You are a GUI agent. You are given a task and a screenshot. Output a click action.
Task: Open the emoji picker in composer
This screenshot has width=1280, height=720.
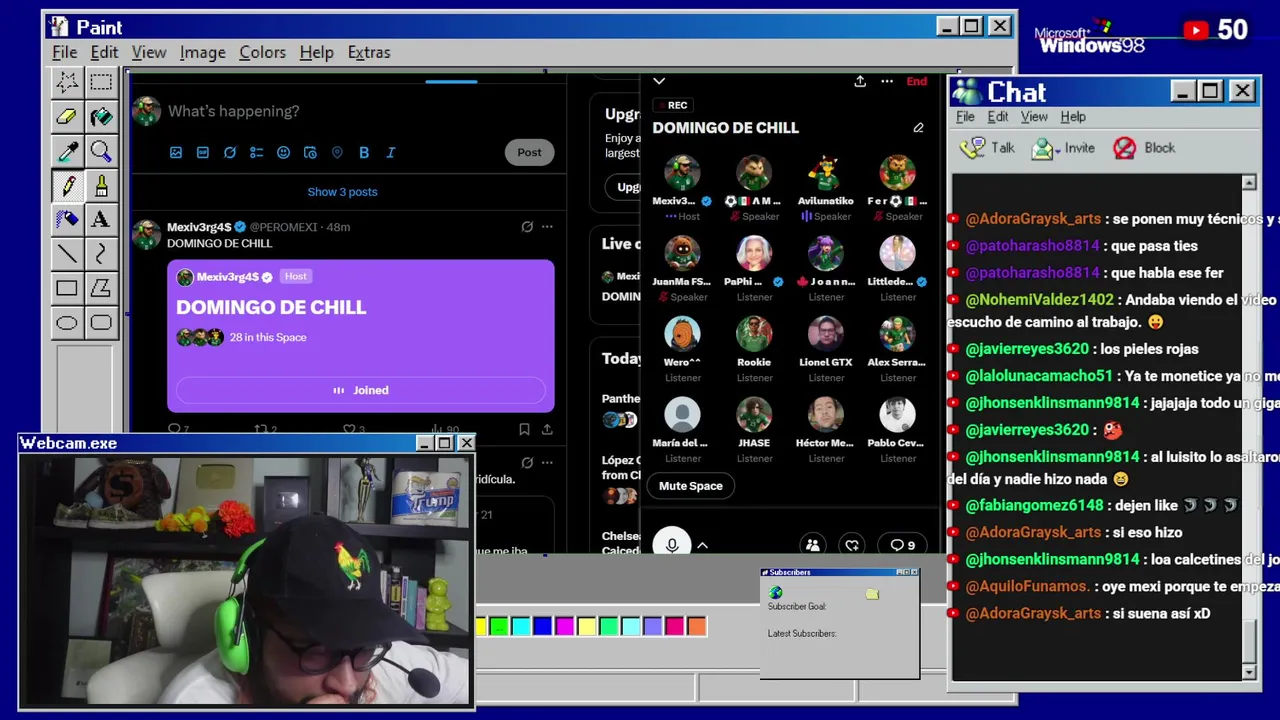pos(283,152)
